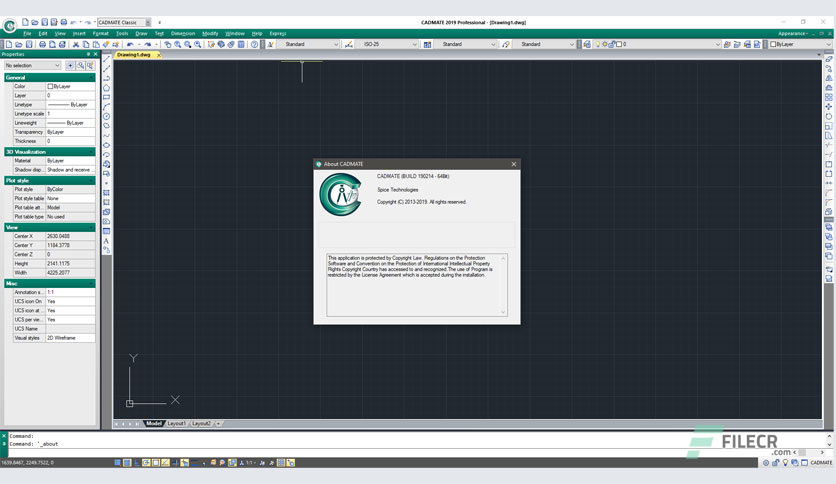Viewport: 836px width, 484px height.
Task: Select the Move tool on Modify toolbar
Action: [x=829, y=107]
